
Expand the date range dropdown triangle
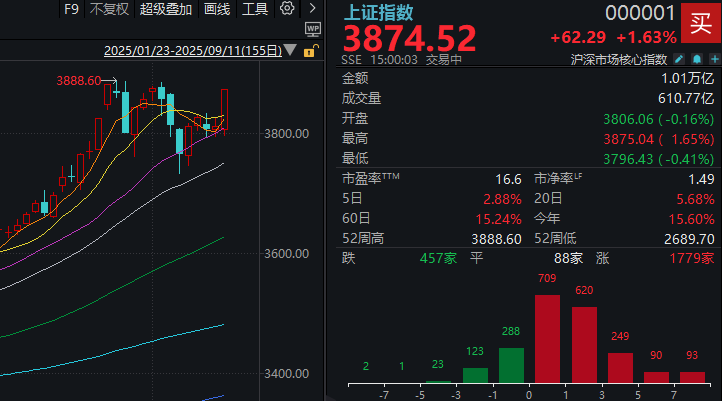(290, 50)
